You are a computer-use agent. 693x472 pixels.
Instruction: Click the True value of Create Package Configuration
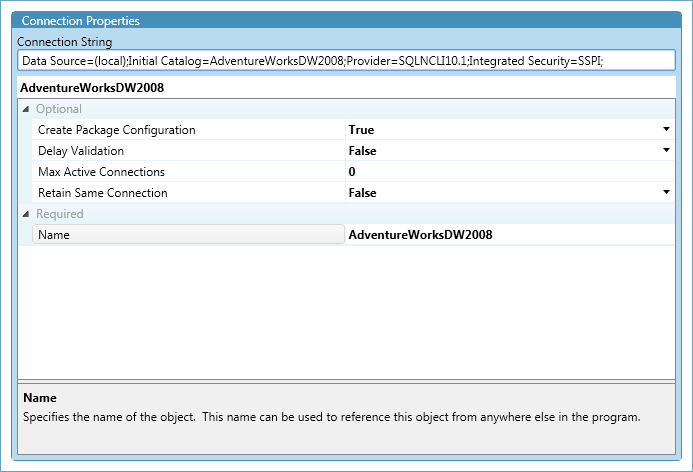point(361,130)
